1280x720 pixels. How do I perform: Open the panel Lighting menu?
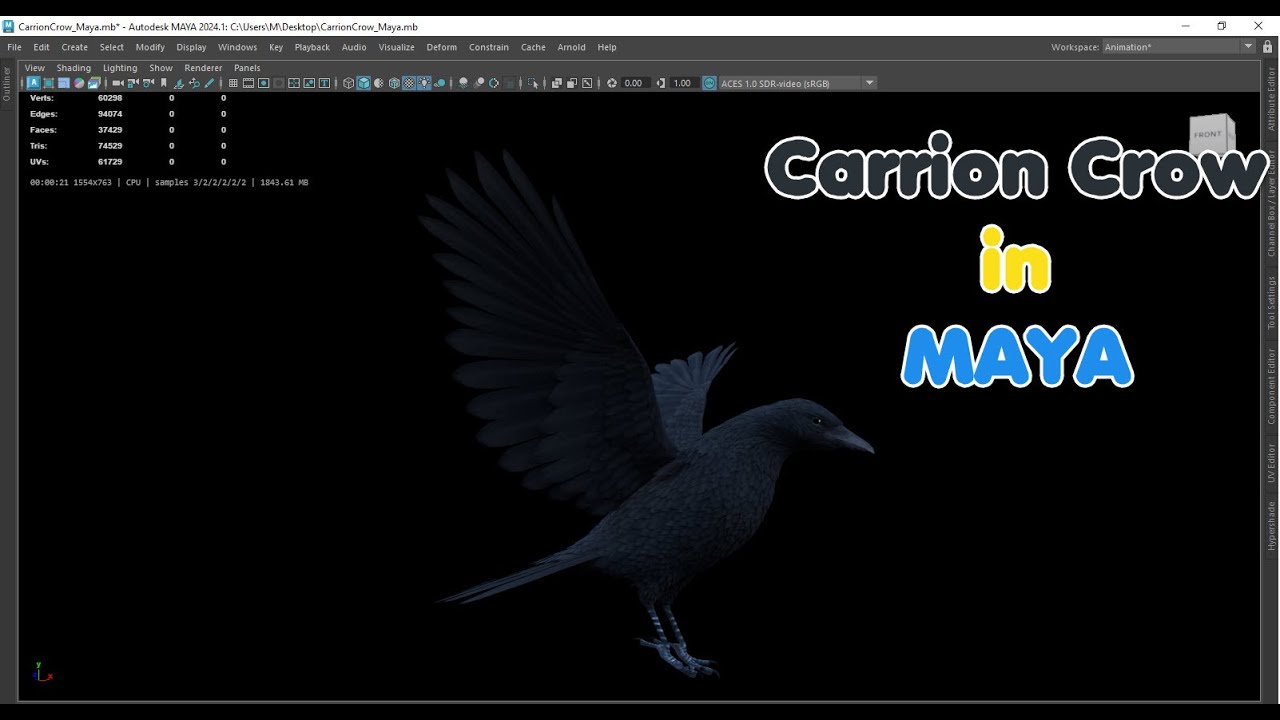(120, 68)
